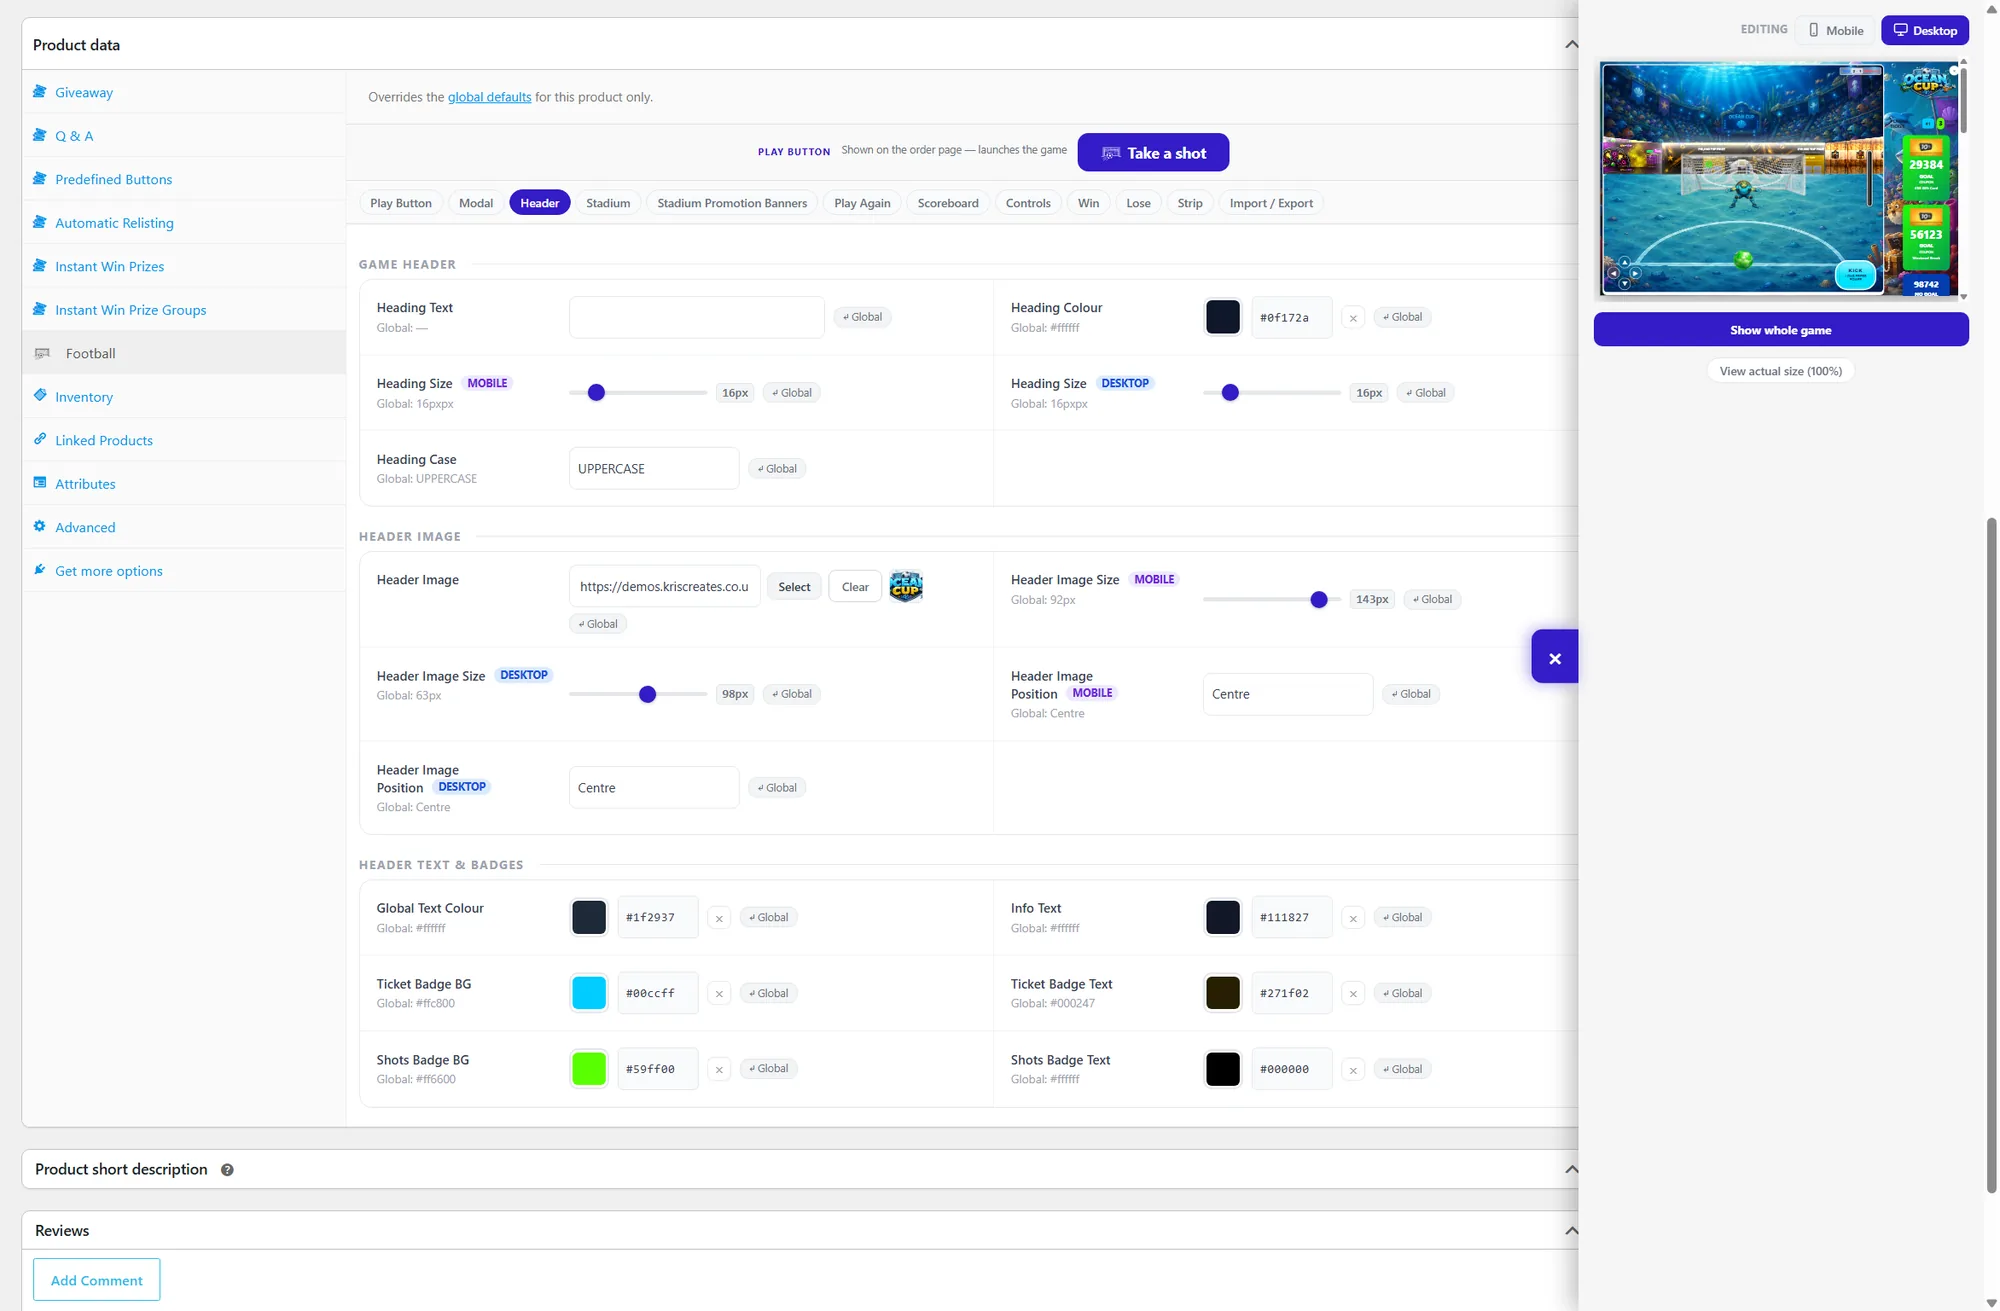Screen dimensions: 2000x1311
Task: Open Header Image Position Desktop dropdown
Action: 654,788
